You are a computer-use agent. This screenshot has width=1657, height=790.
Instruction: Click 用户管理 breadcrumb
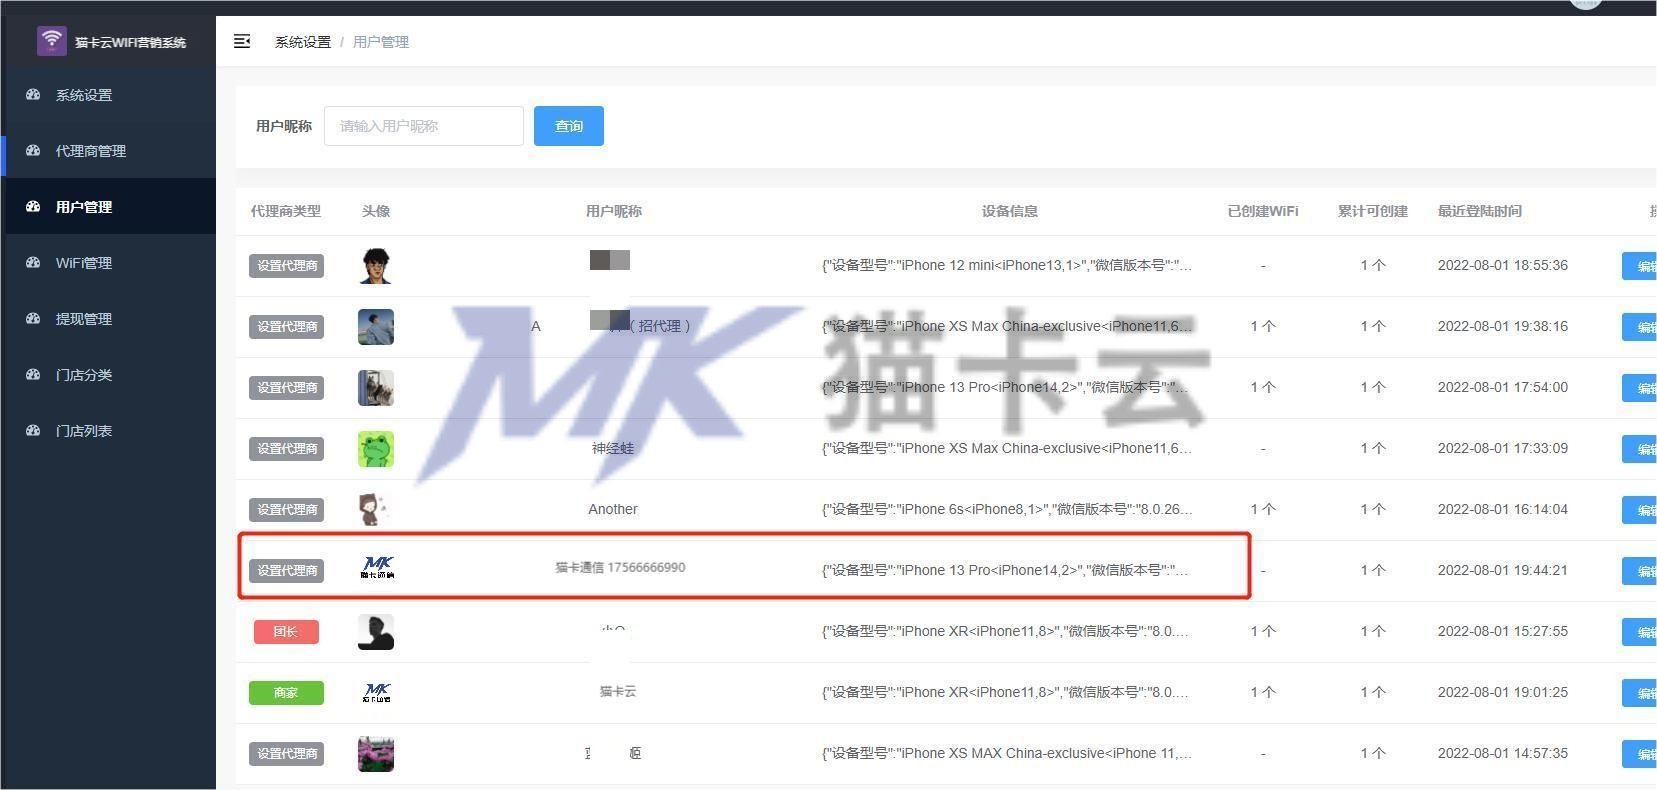[381, 42]
